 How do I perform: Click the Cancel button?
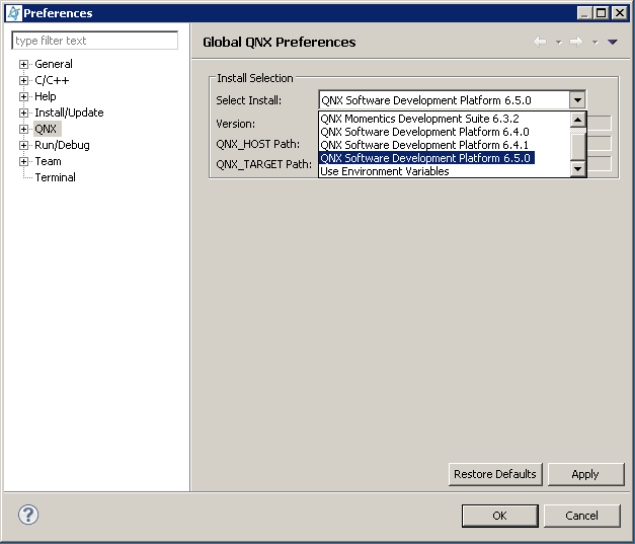tap(582, 515)
